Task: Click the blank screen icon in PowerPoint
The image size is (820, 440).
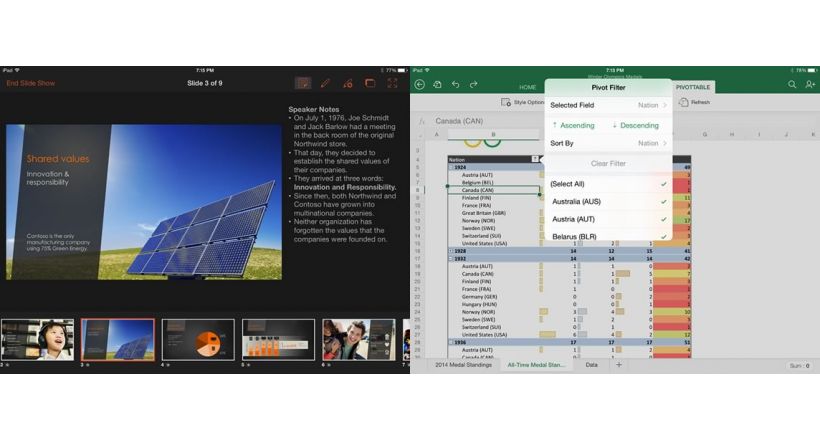Action: 370,83
